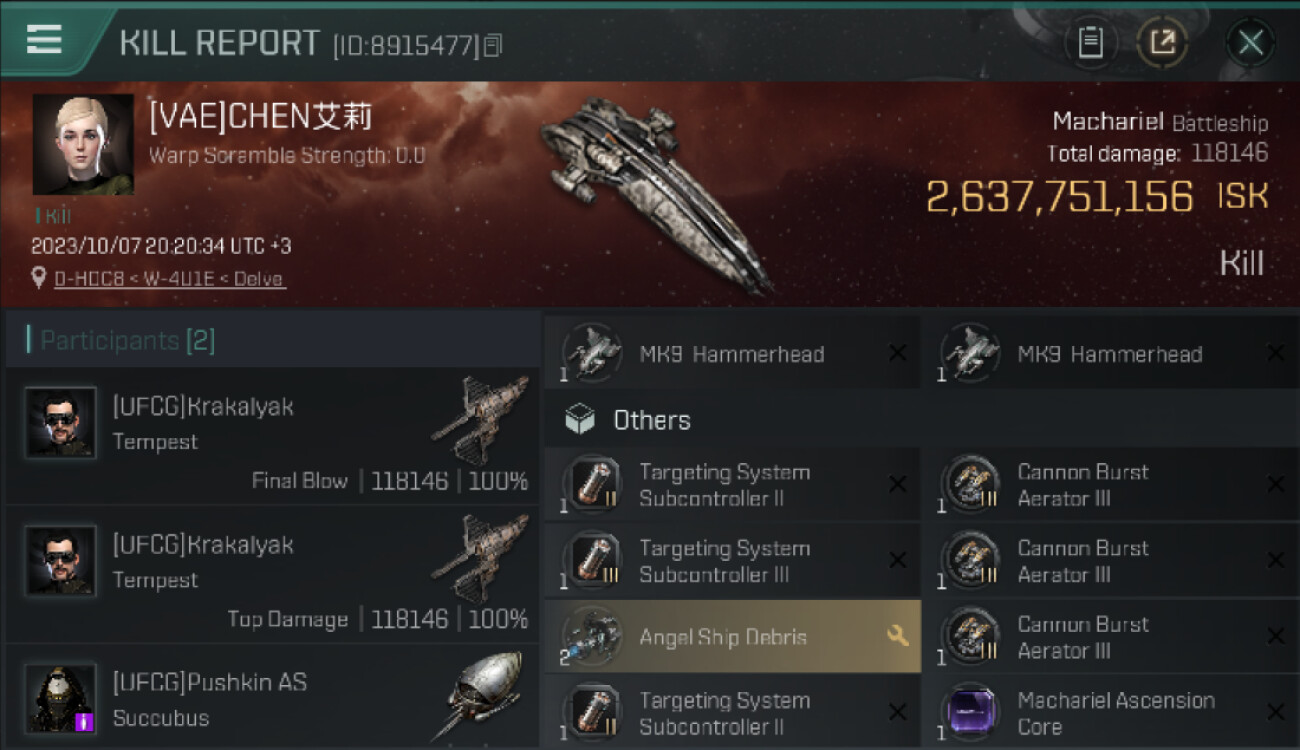This screenshot has width=1300, height=750.
Task: Share the kill report externally
Action: 1162,42
